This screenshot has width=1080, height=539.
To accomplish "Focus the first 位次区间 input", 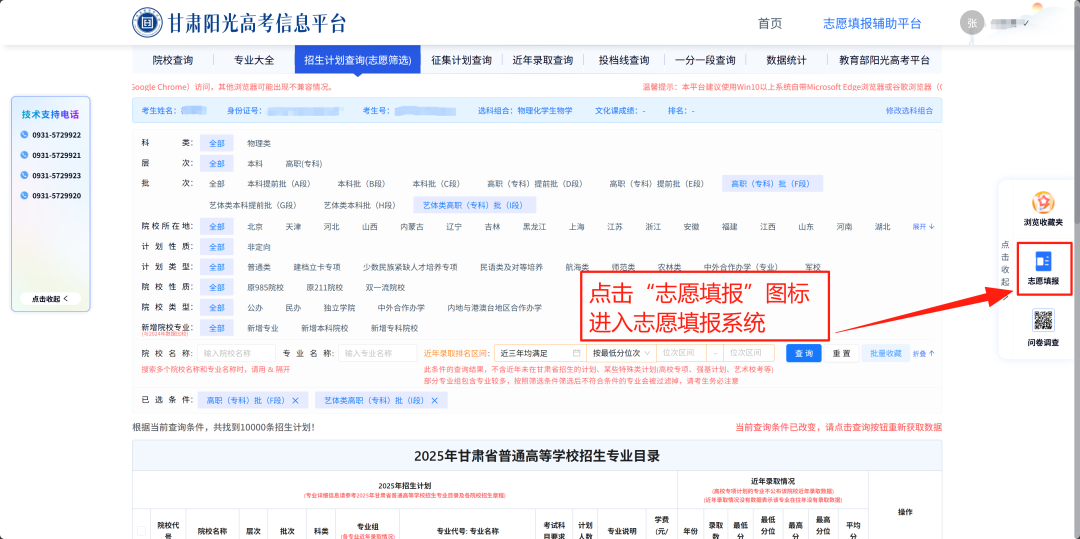I will coord(680,353).
